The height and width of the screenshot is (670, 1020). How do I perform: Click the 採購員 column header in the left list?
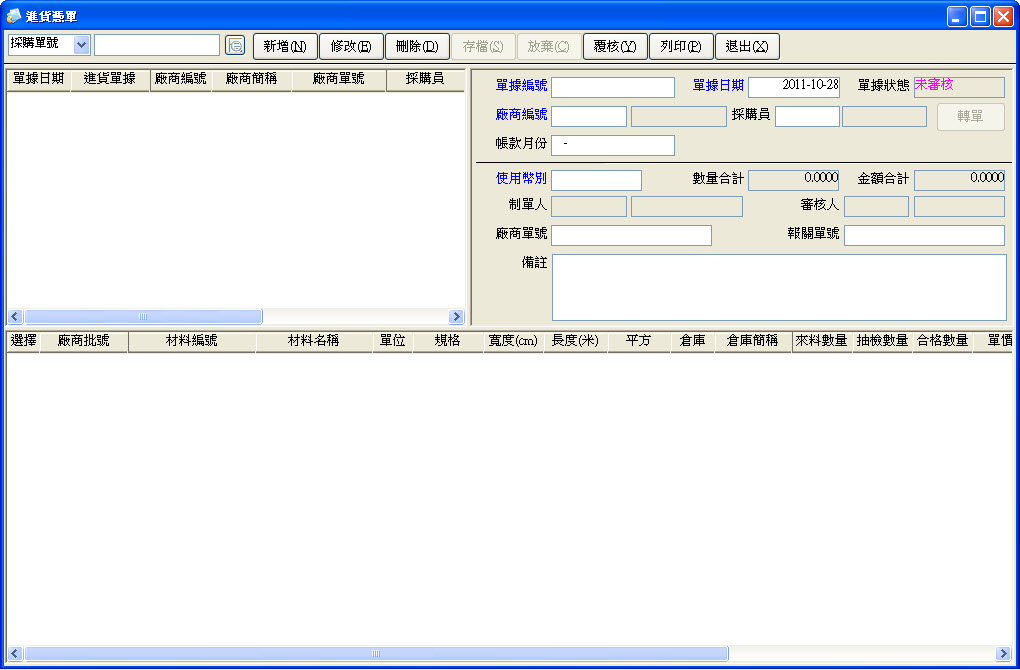pos(425,79)
